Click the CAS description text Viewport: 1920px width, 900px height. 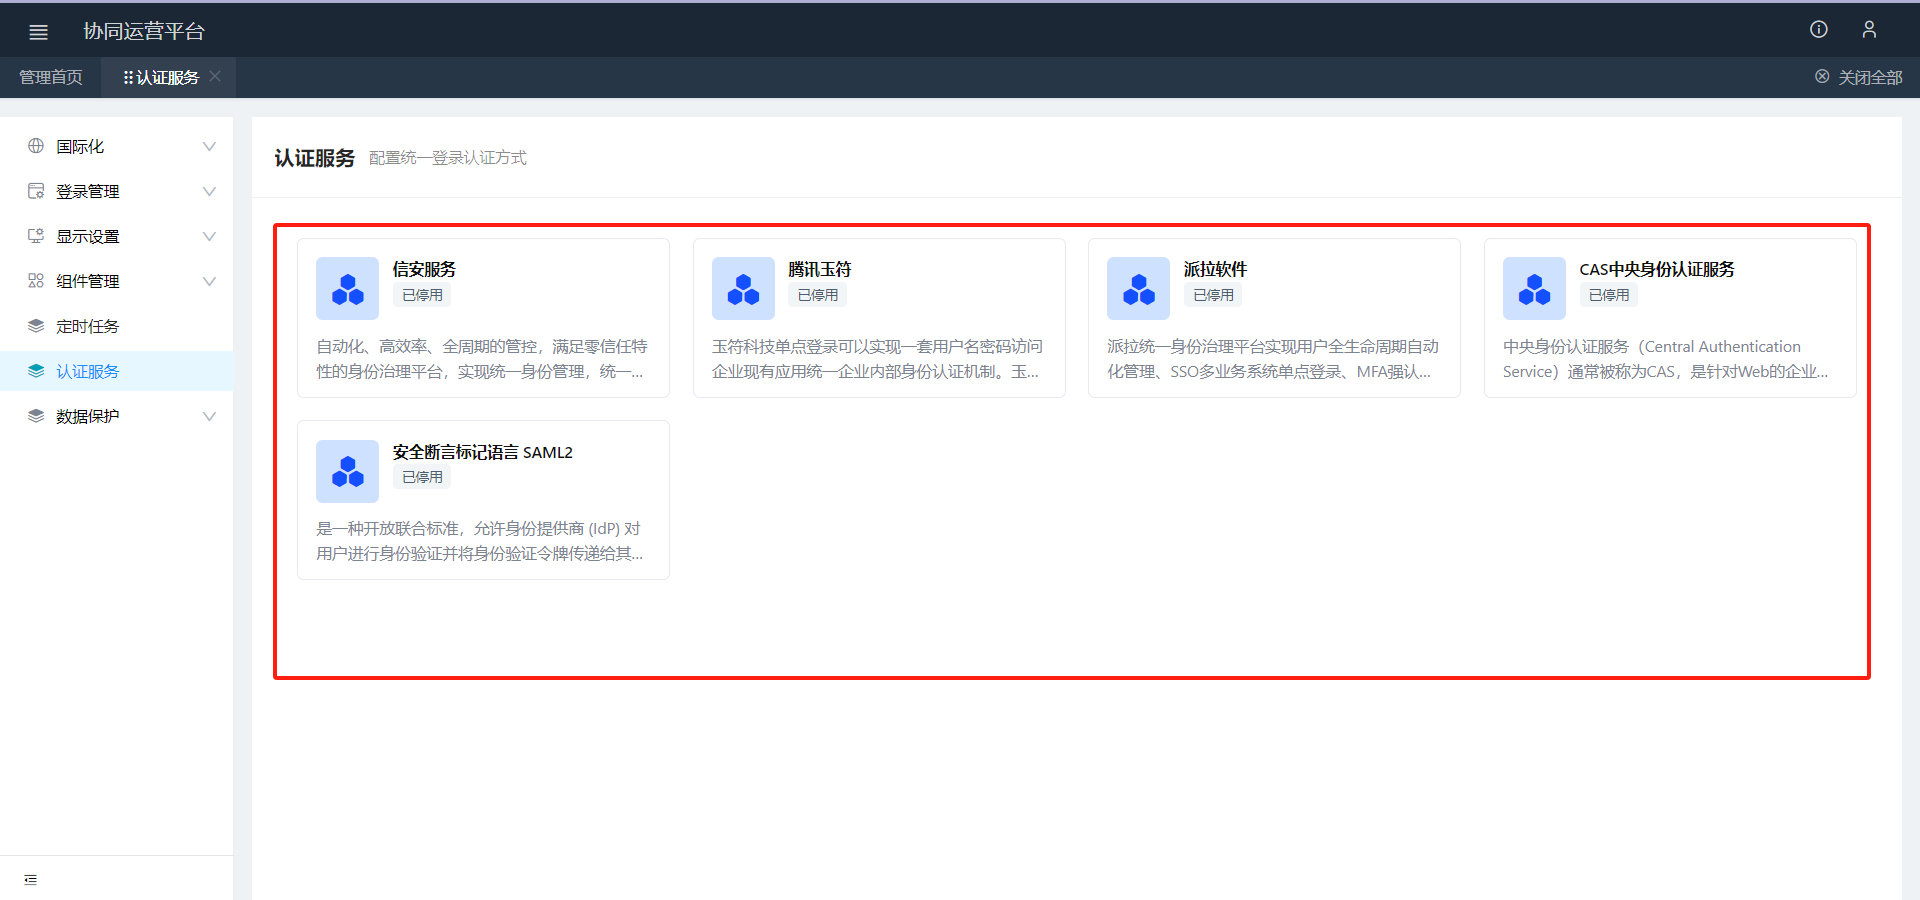pyautogui.click(x=1666, y=359)
